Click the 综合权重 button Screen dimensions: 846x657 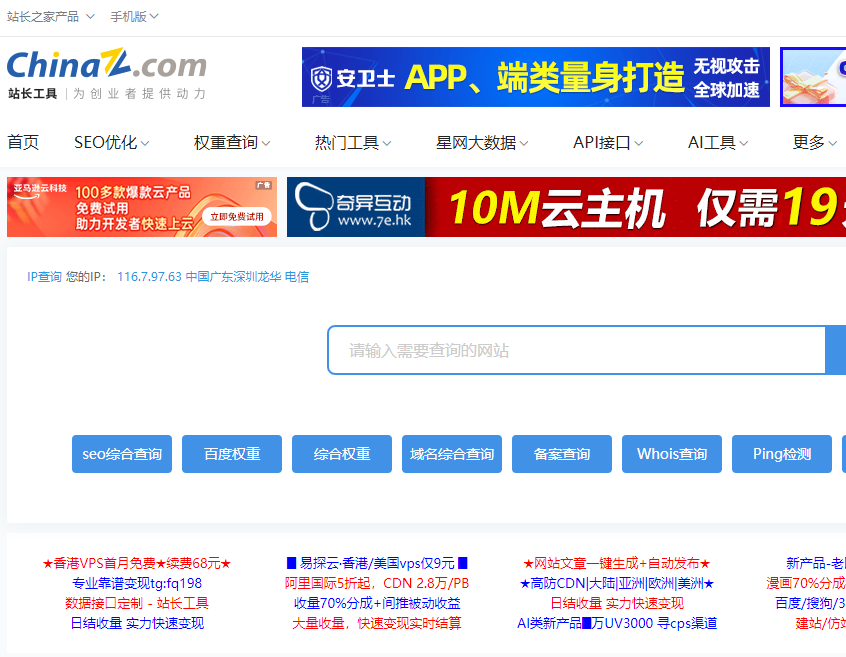[x=342, y=454]
